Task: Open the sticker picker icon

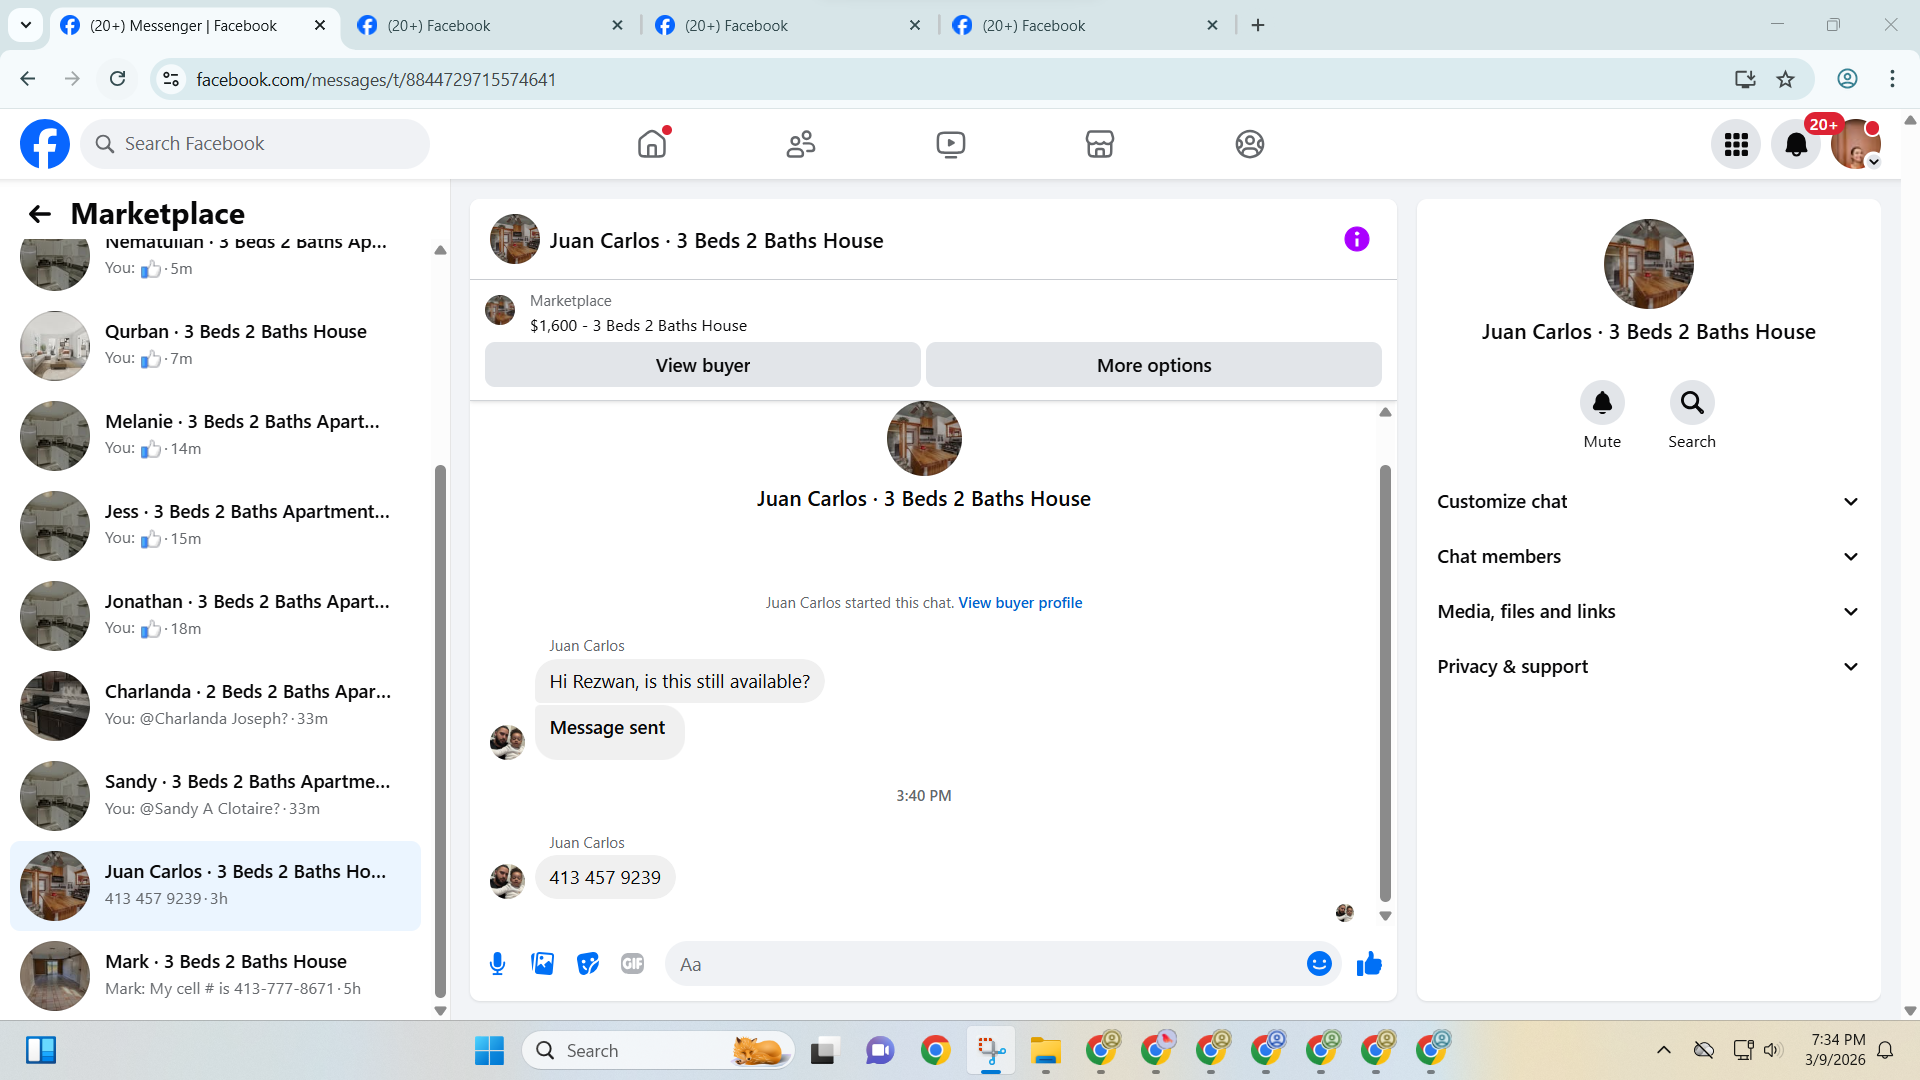Action: click(x=588, y=964)
